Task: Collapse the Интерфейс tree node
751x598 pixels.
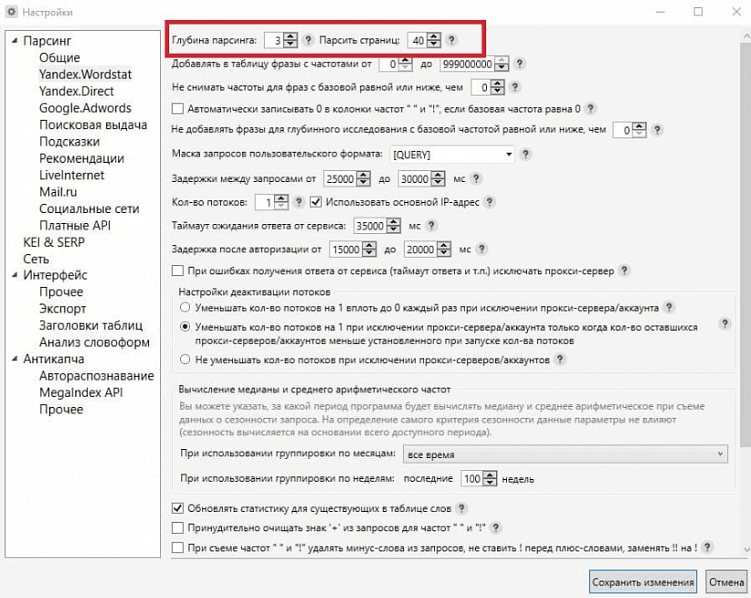Action: (x=15, y=275)
